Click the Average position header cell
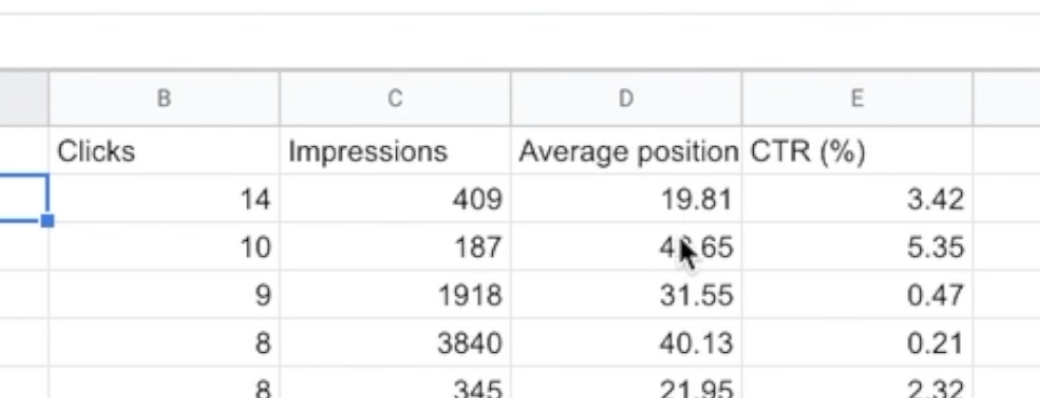 point(625,151)
